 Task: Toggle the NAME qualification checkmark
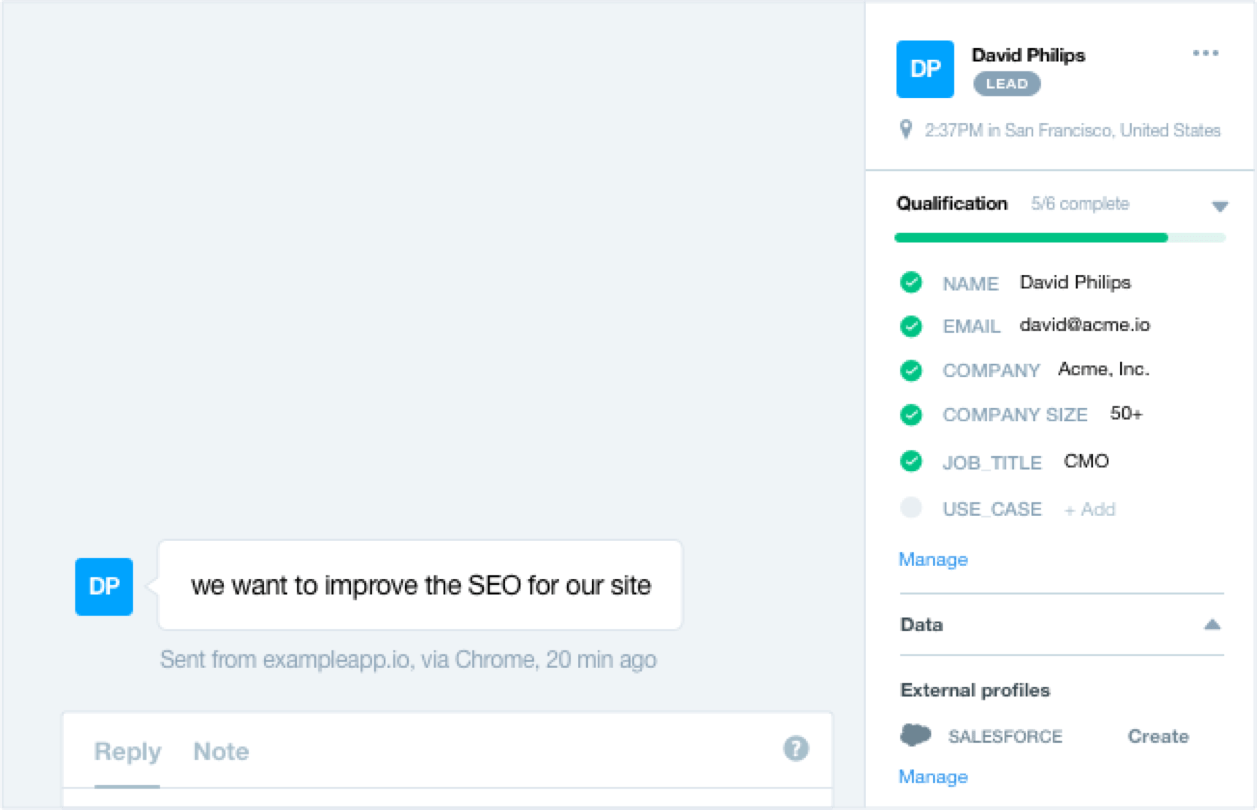tap(910, 283)
